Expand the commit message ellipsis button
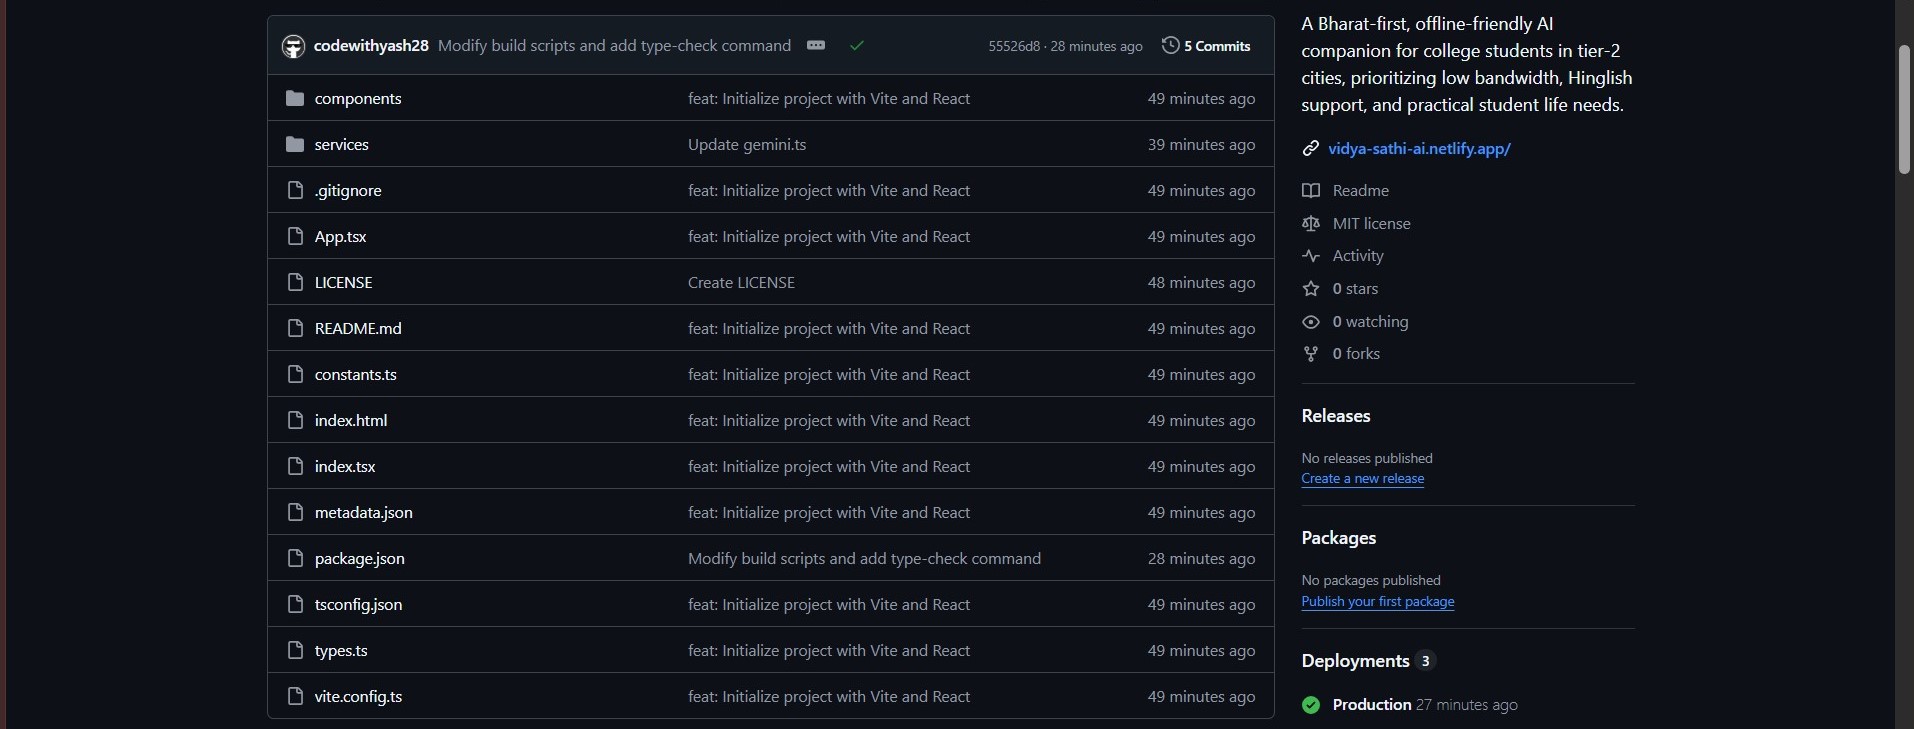This screenshot has width=1914, height=729. click(x=816, y=46)
